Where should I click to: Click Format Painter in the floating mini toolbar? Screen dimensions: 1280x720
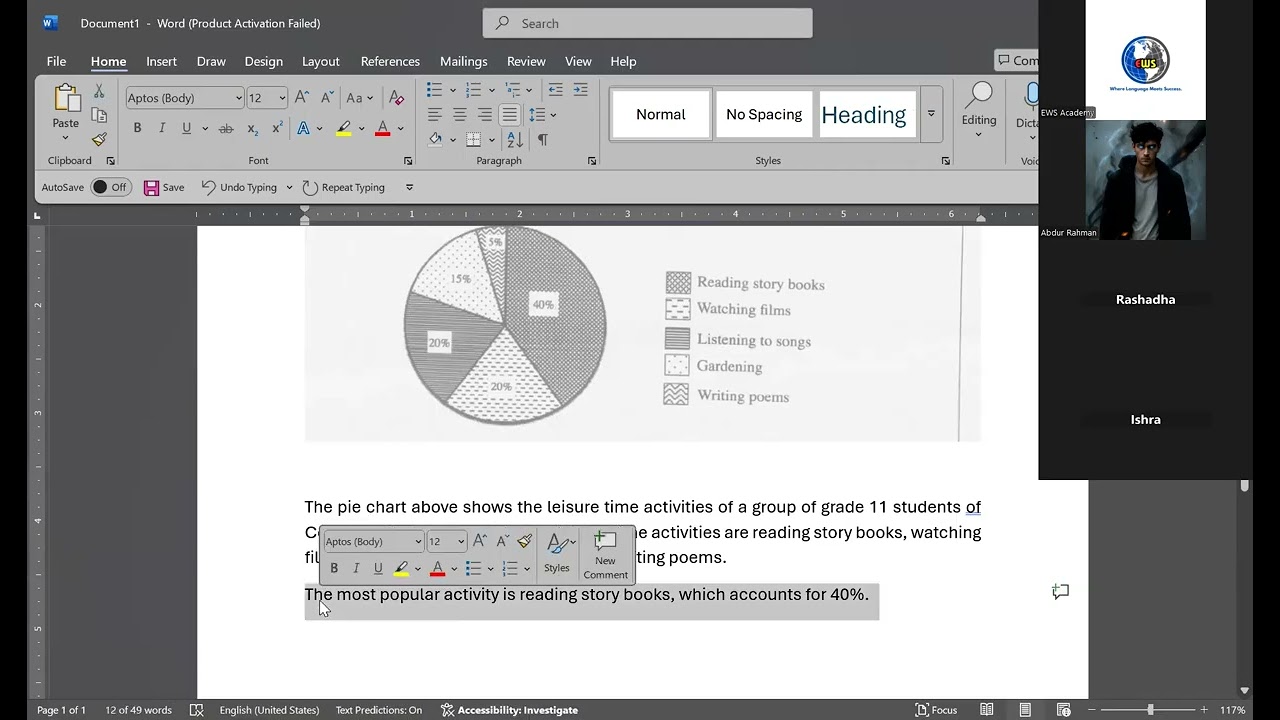525,541
